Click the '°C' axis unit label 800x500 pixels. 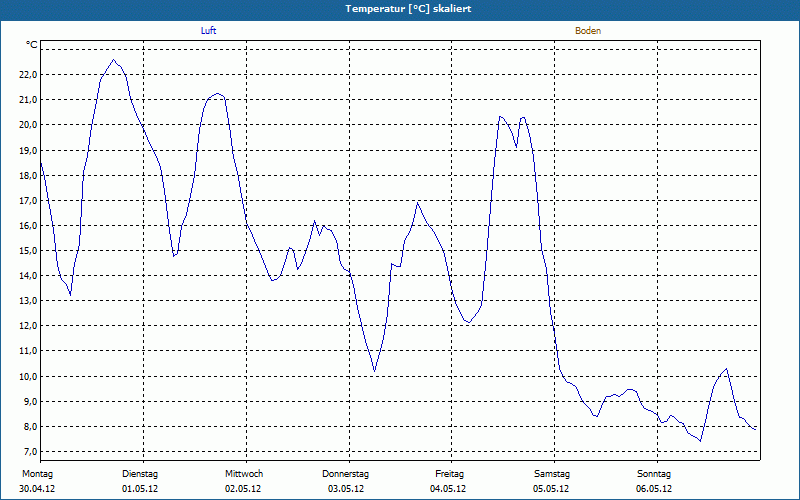click(32, 45)
